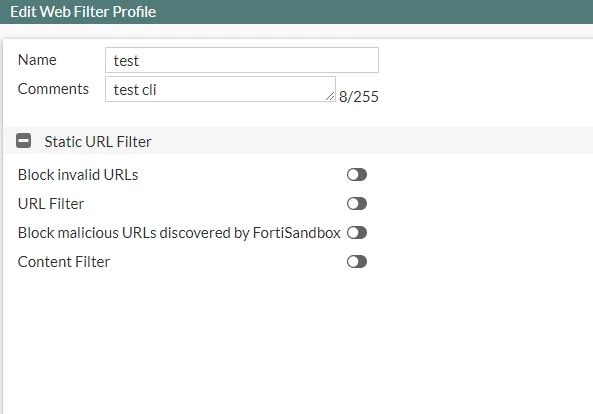Click the Content Filter label
Viewport: 593px width, 414px height.
pyautogui.click(x=64, y=262)
